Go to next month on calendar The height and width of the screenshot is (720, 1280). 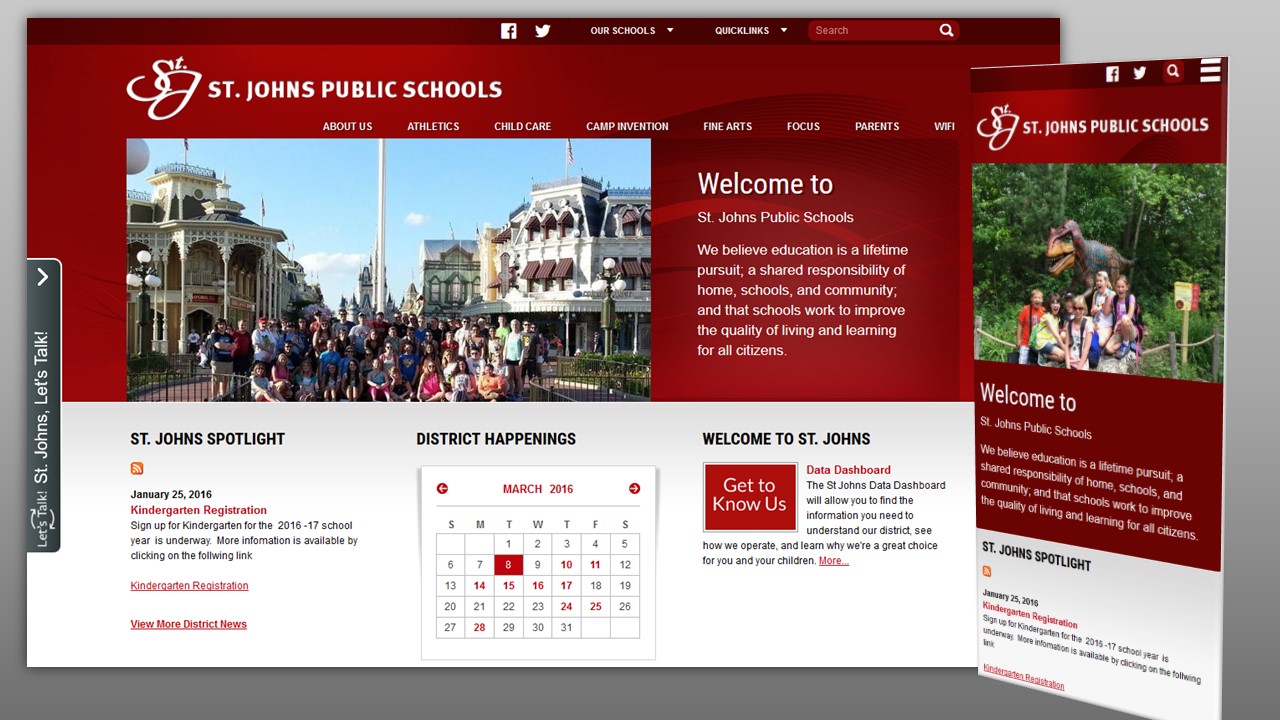click(x=634, y=488)
